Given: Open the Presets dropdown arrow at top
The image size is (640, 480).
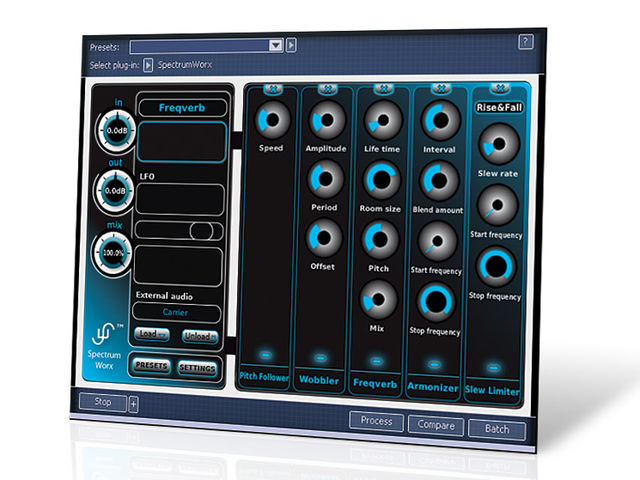Looking at the screenshot, I should pos(276,45).
